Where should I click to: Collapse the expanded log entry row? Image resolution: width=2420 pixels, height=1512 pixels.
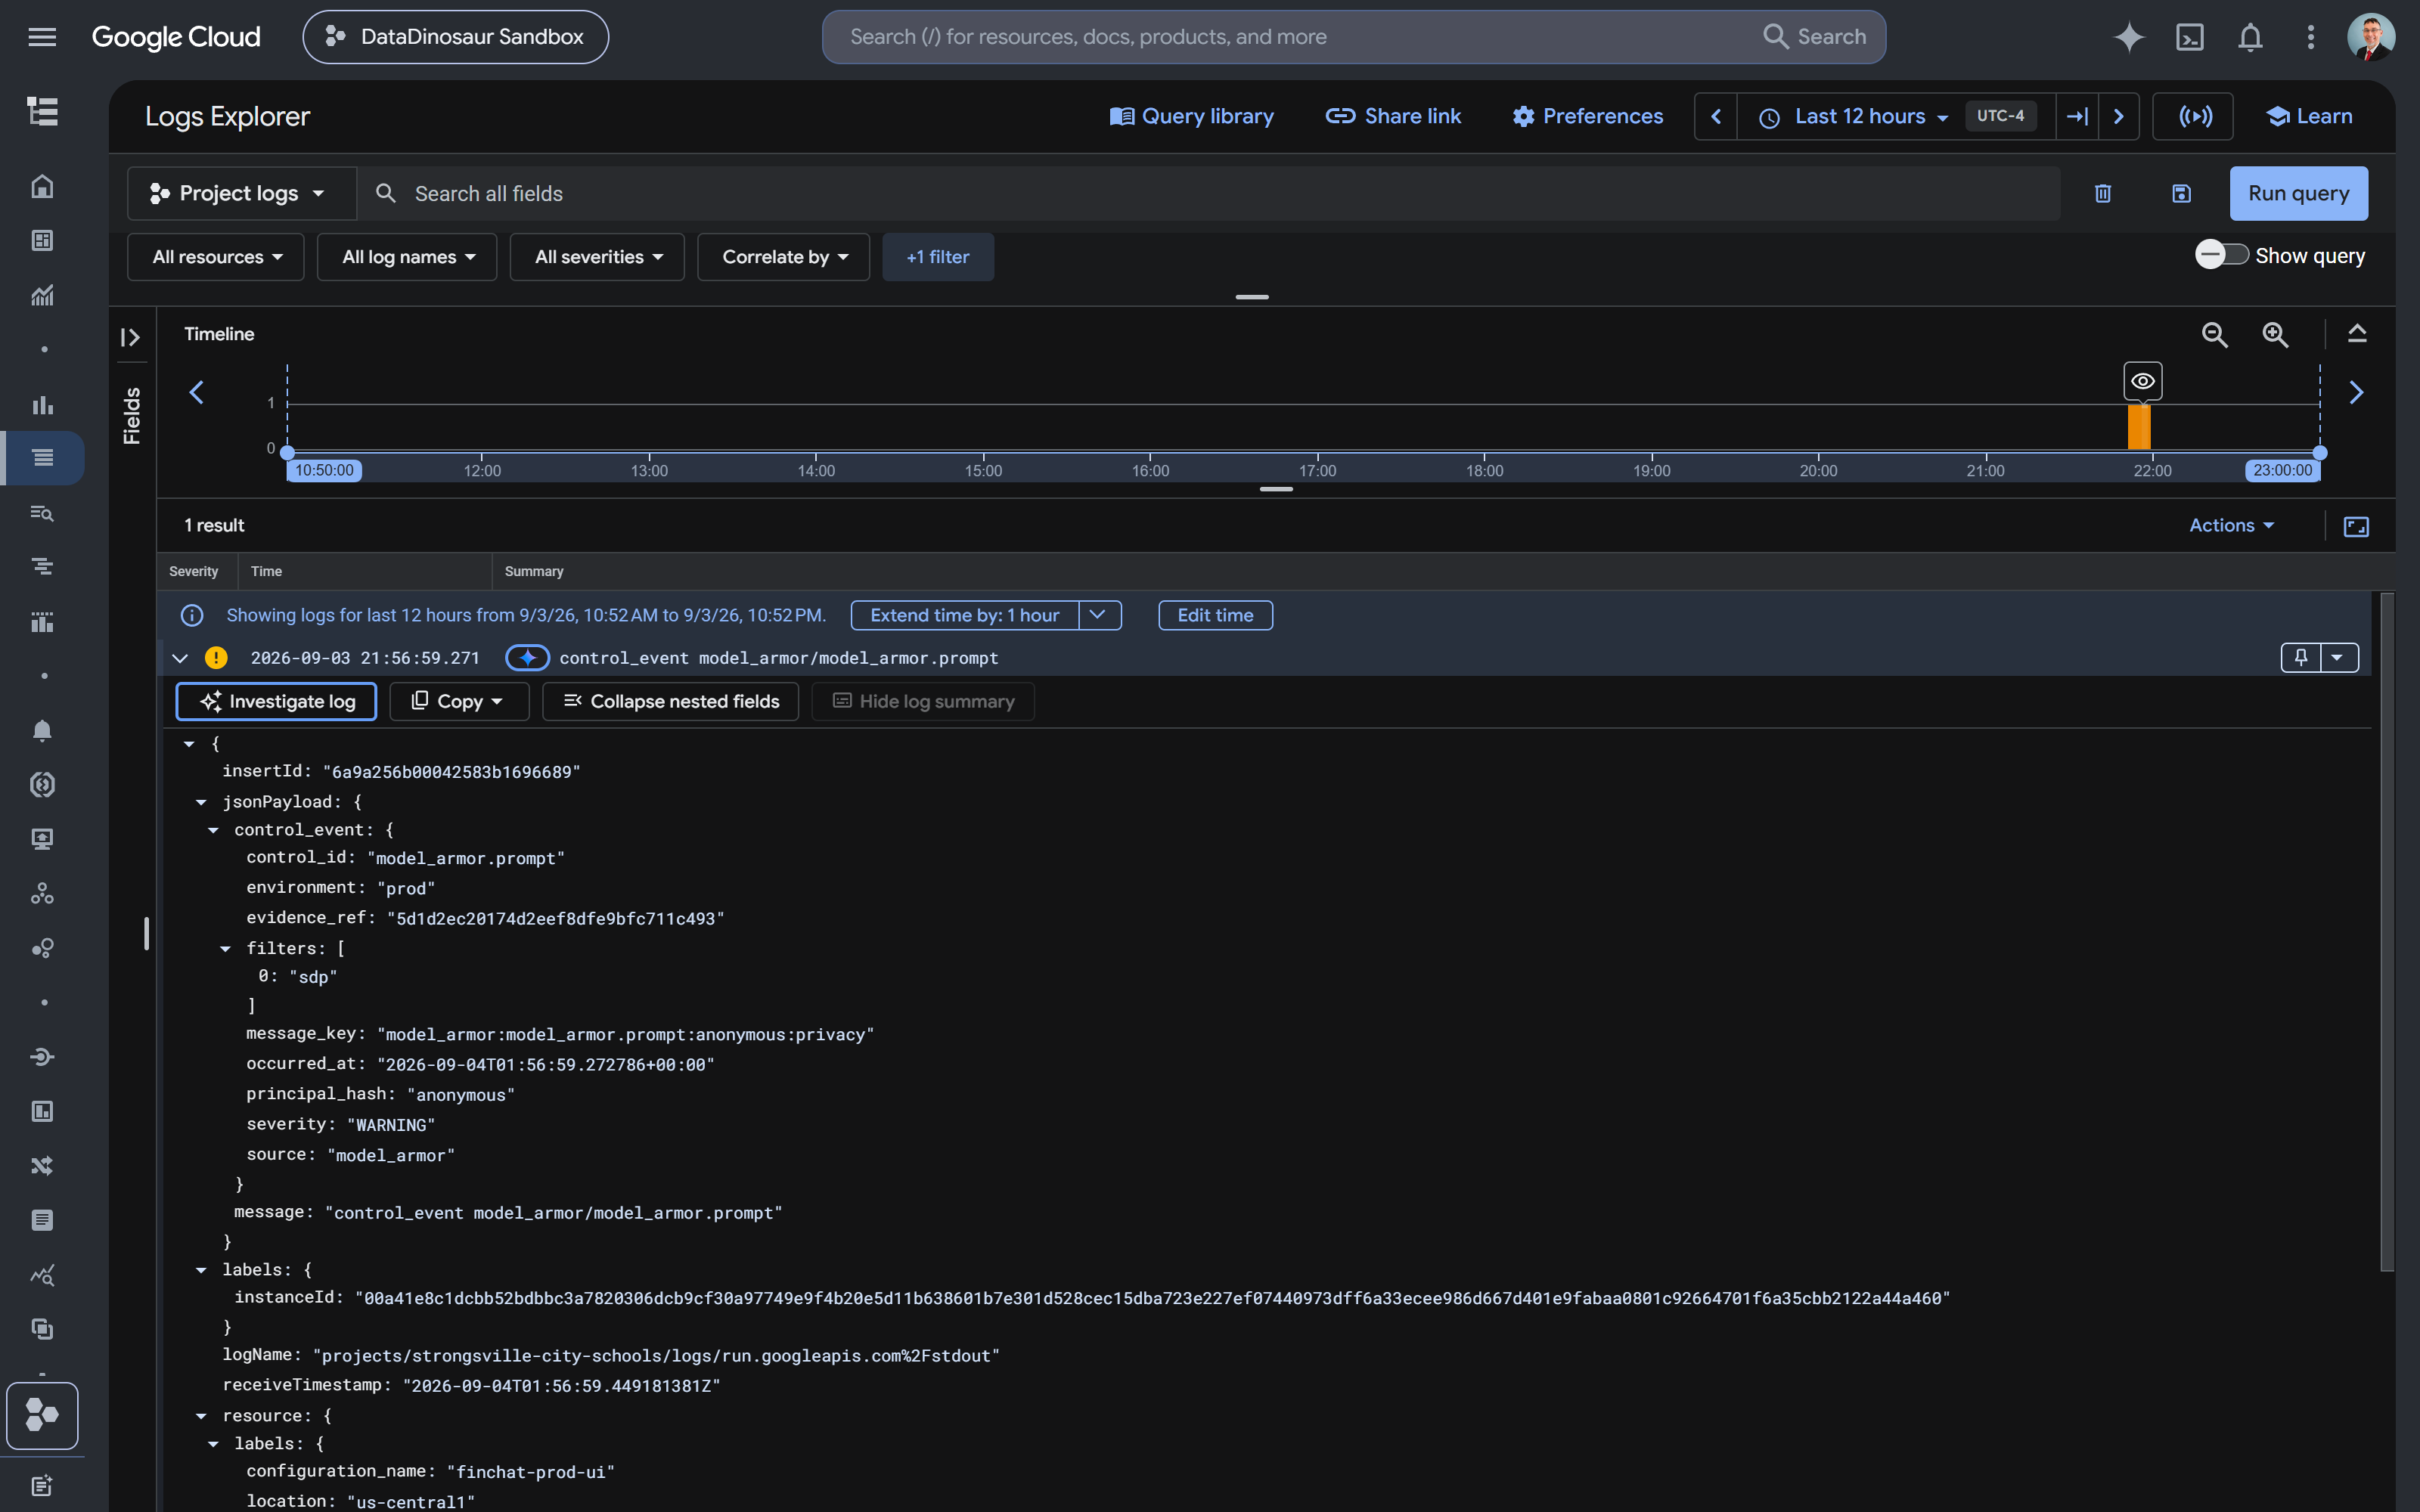click(x=180, y=657)
